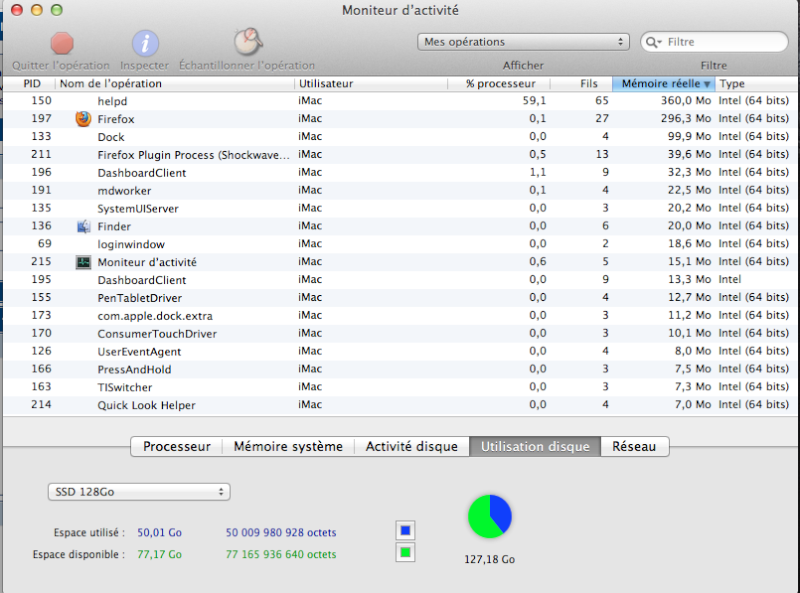Sort by the Type column header
The height and width of the screenshot is (593, 800).
point(757,84)
